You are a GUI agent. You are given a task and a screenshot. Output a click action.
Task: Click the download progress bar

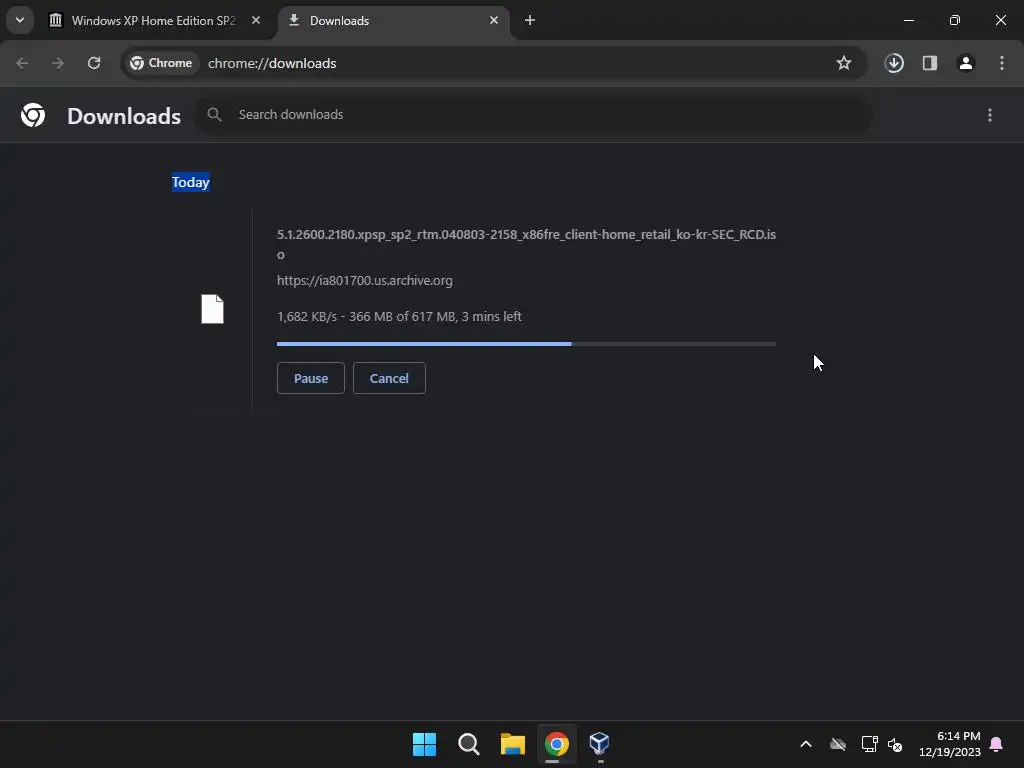pyautogui.click(x=526, y=344)
